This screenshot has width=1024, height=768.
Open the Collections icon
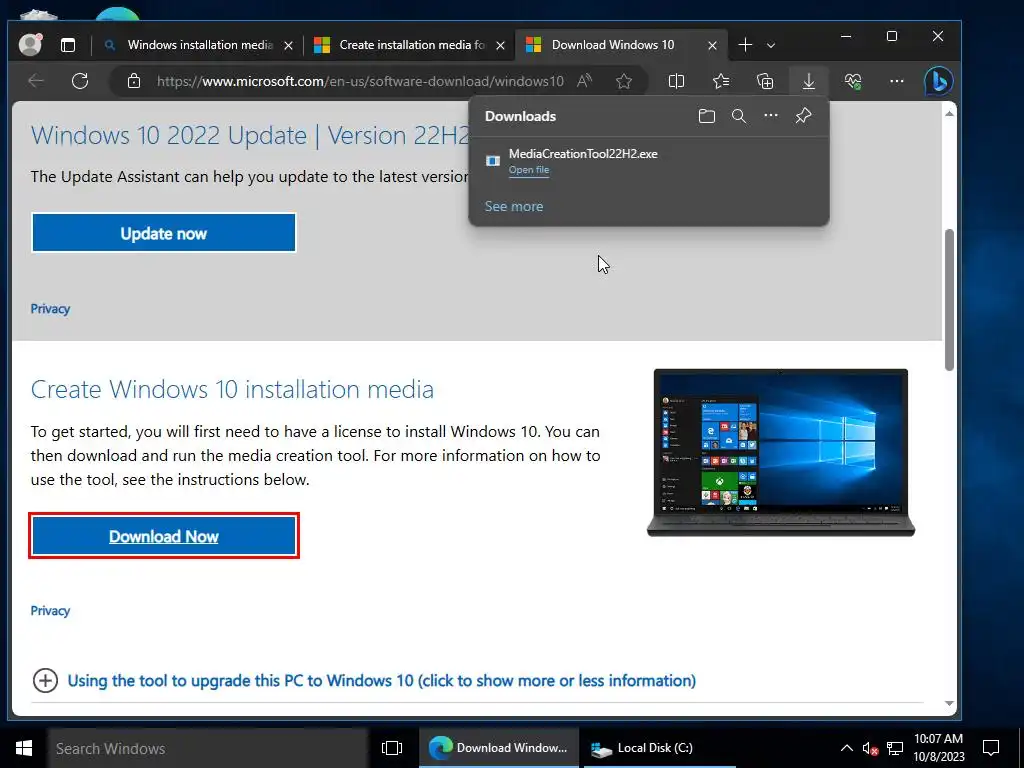(765, 81)
